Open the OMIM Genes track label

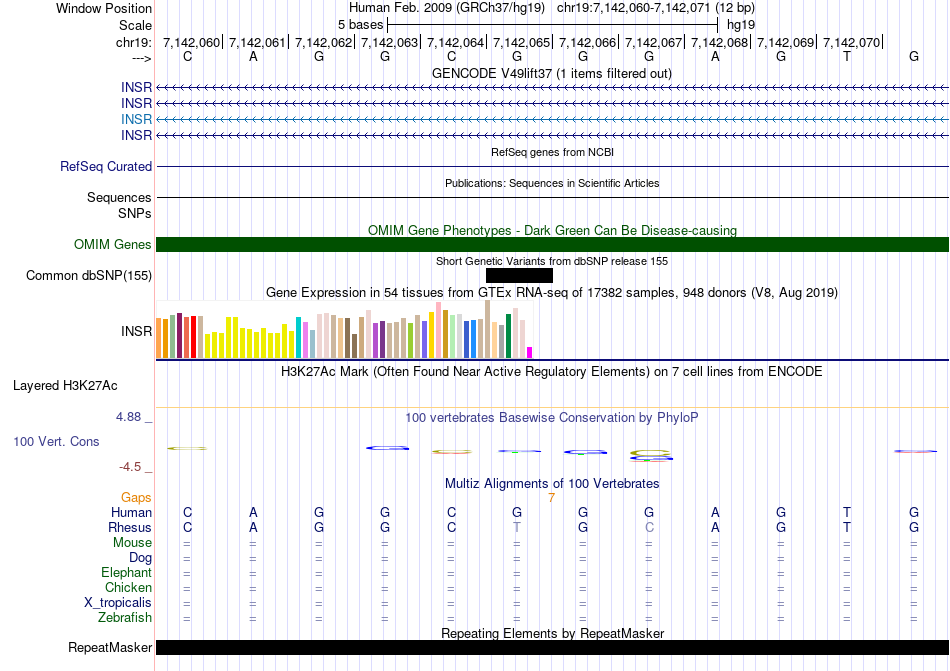pyautogui.click(x=113, y=245)
